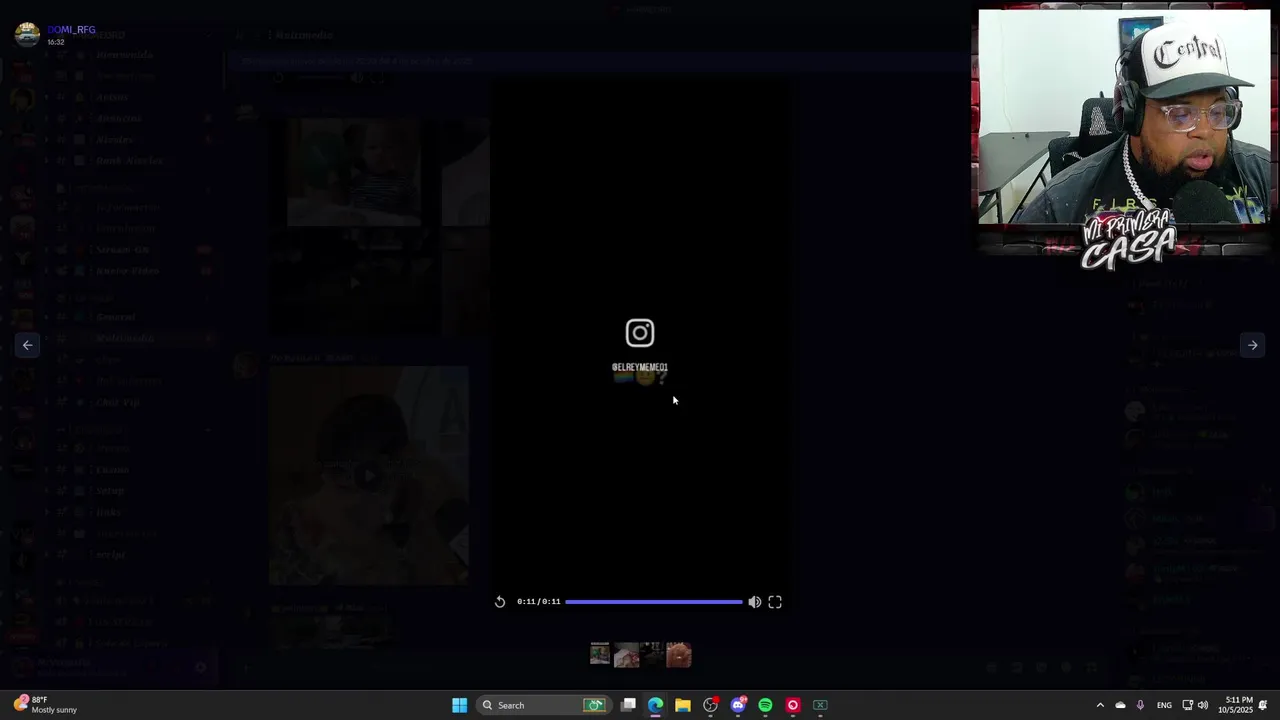This screenshot has height=720, width=1280.
Task: Open Spotify from the taskbar
Action: (765, 705)
